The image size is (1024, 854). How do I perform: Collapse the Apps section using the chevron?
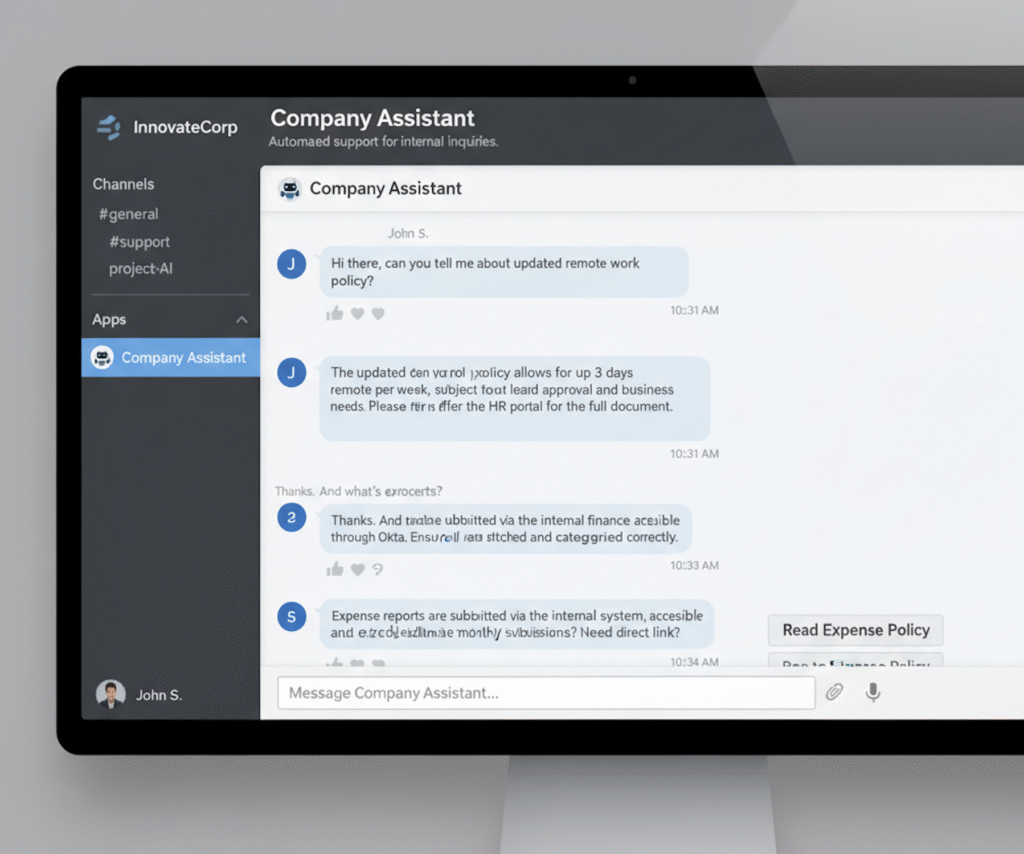241,320
